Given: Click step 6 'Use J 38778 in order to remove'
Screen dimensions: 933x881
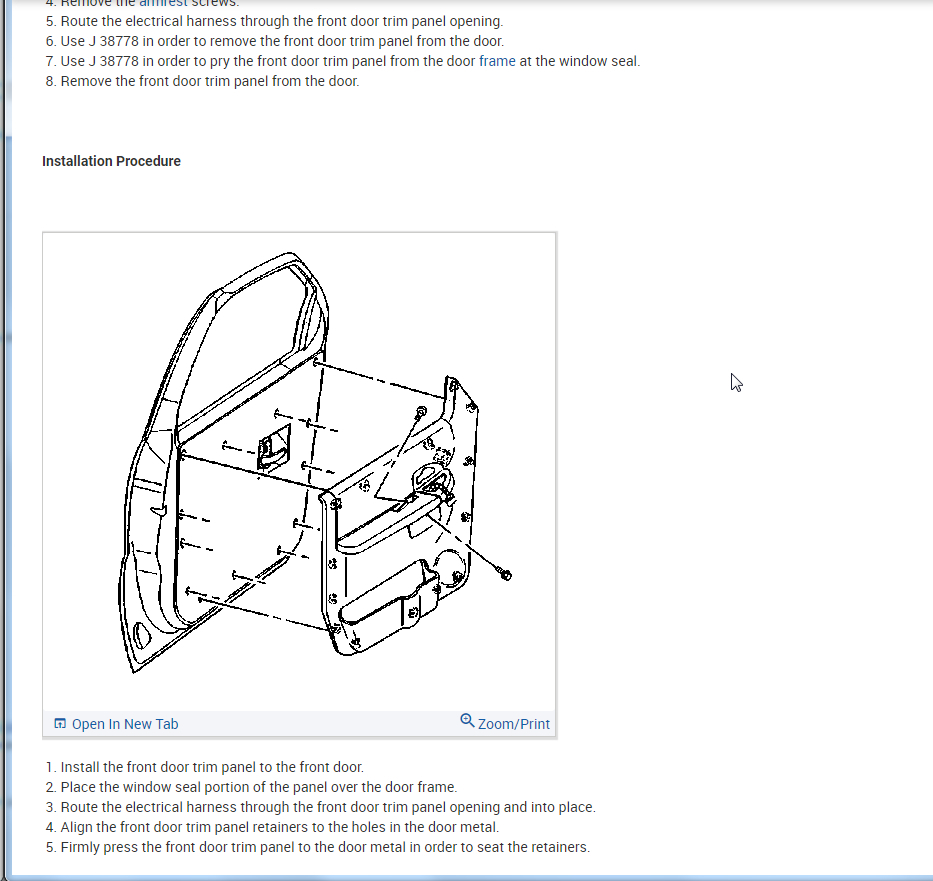Looking at the screenshot, I should click(x=282, y=42).
